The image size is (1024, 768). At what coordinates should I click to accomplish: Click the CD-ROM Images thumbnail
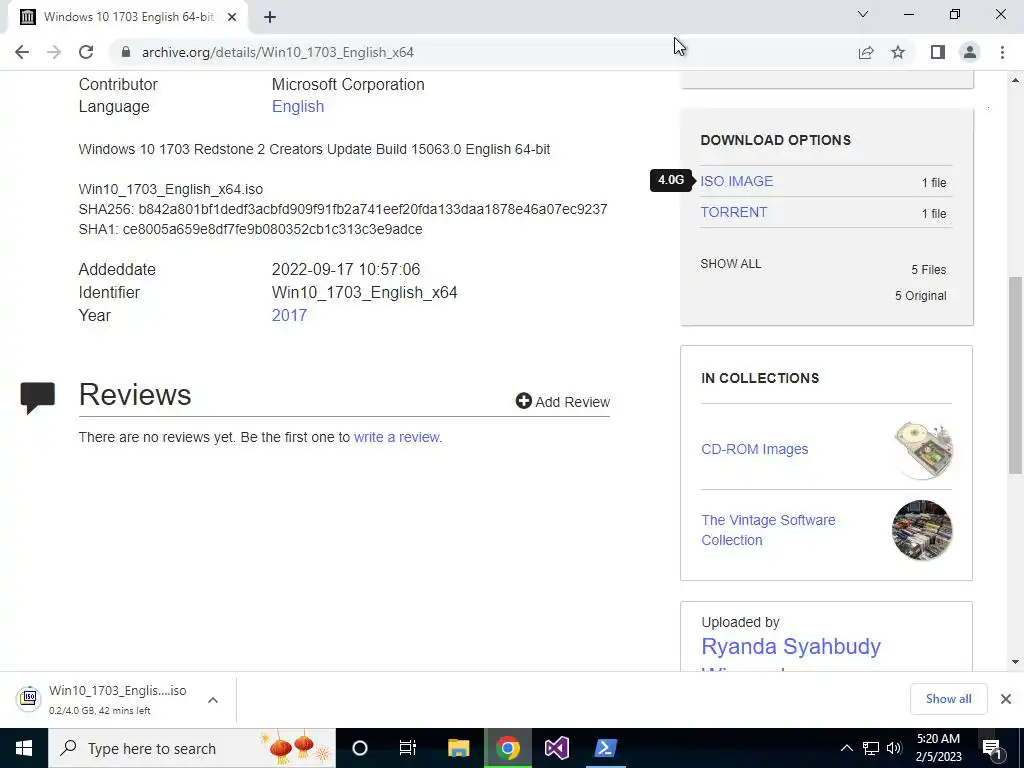coord(923,450)
